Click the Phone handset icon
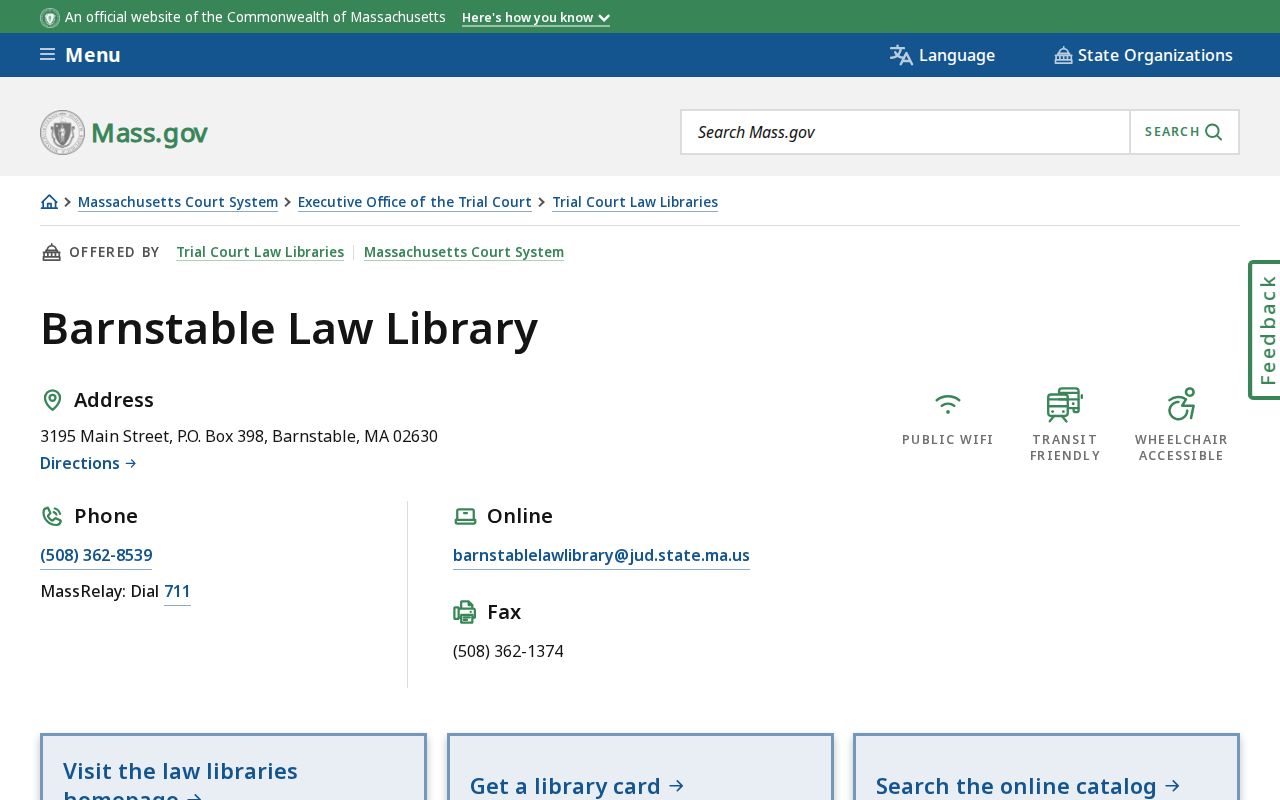Viewport: 1280px width, 800px height. pyautogui.click(x=52, y=516)
